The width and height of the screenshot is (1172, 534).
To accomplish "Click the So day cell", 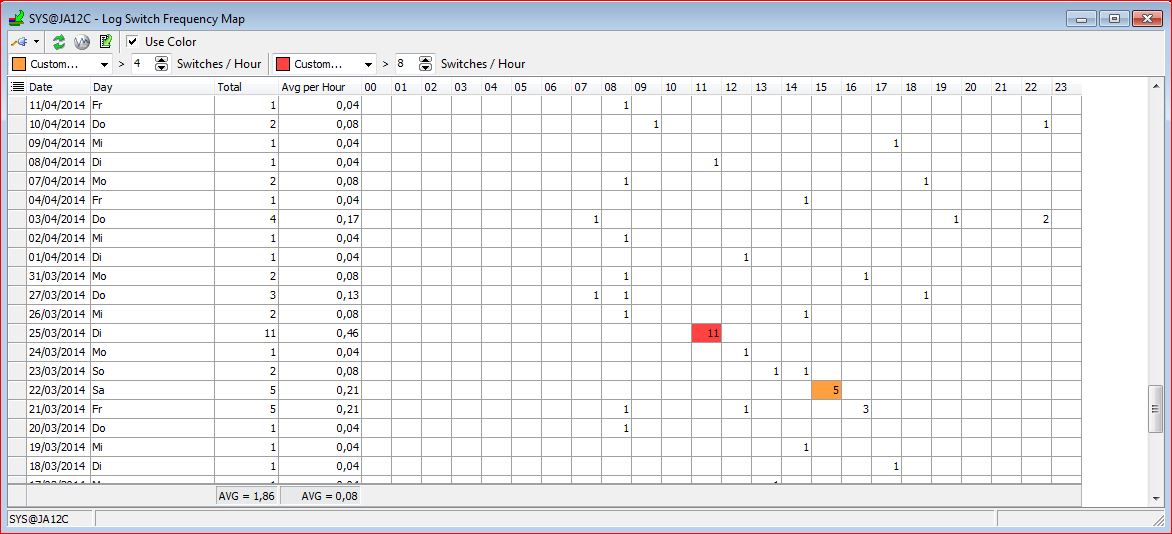I will point(152,371).
